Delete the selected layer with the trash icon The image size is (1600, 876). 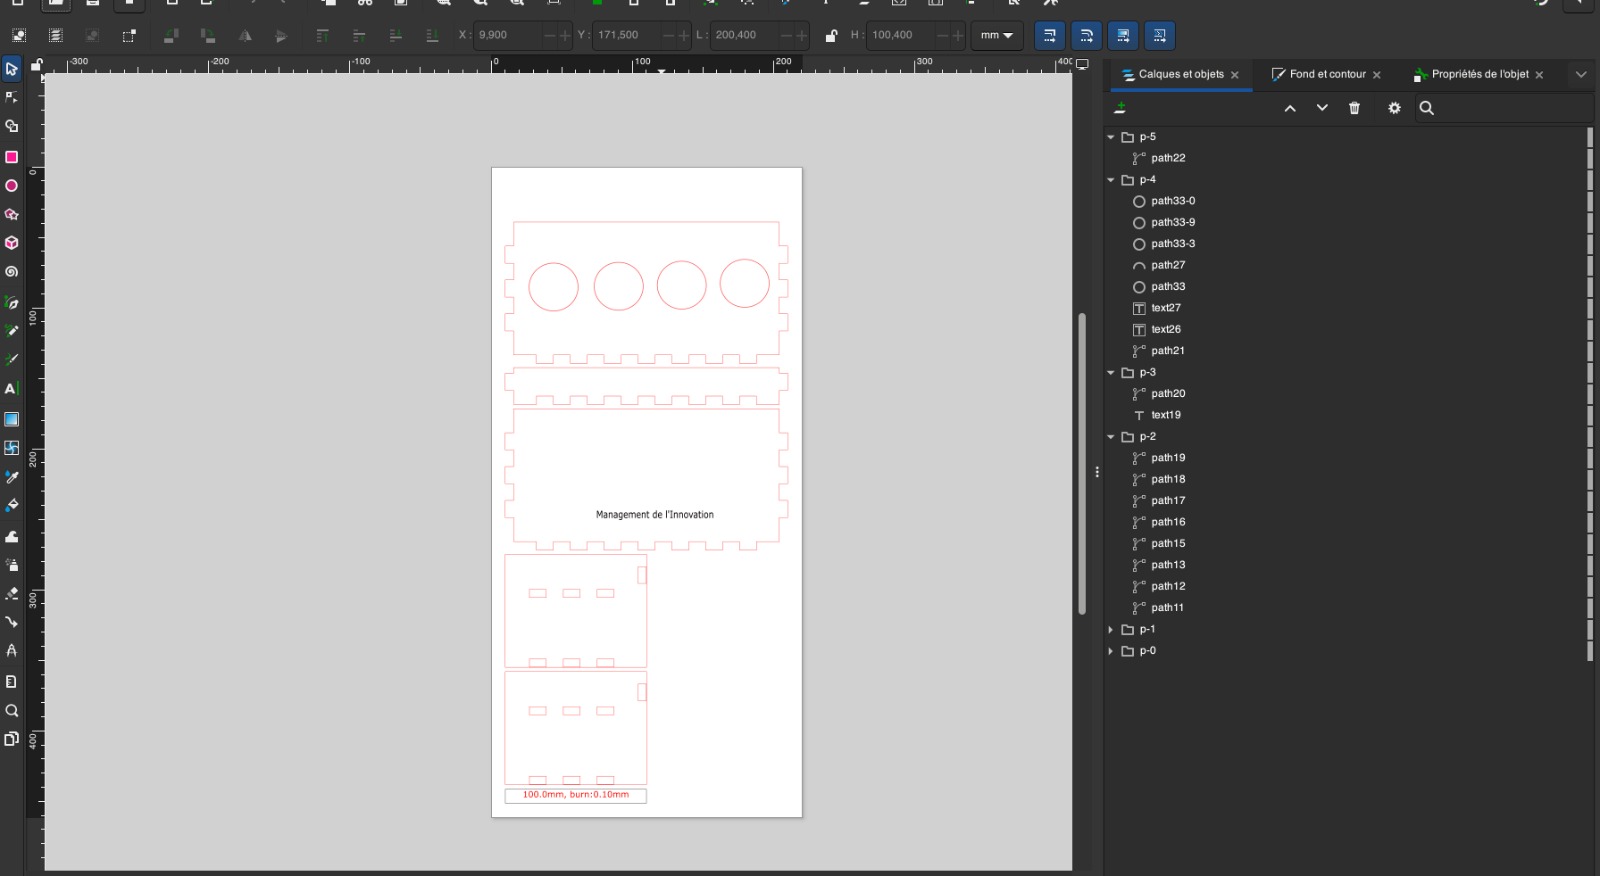[1354, 108]
